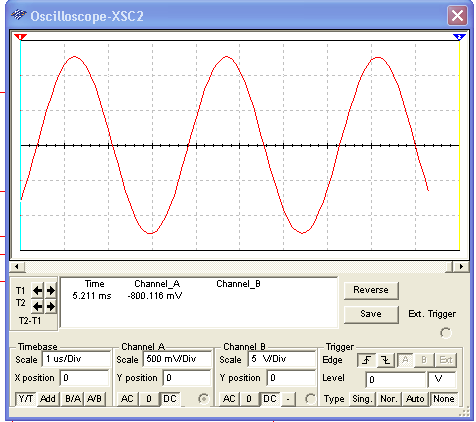476x422 pixels.
Task: Enable the Ext. Trigger radio button
Action: [446, 333]
